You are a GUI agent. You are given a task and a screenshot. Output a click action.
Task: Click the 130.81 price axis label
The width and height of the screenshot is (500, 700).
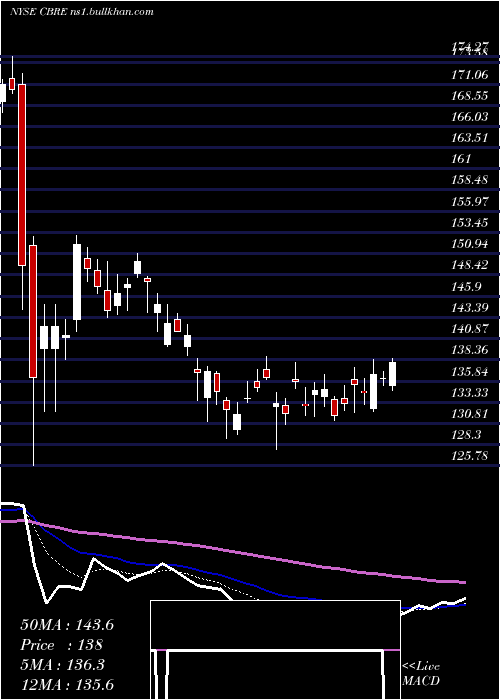(470, 414)
